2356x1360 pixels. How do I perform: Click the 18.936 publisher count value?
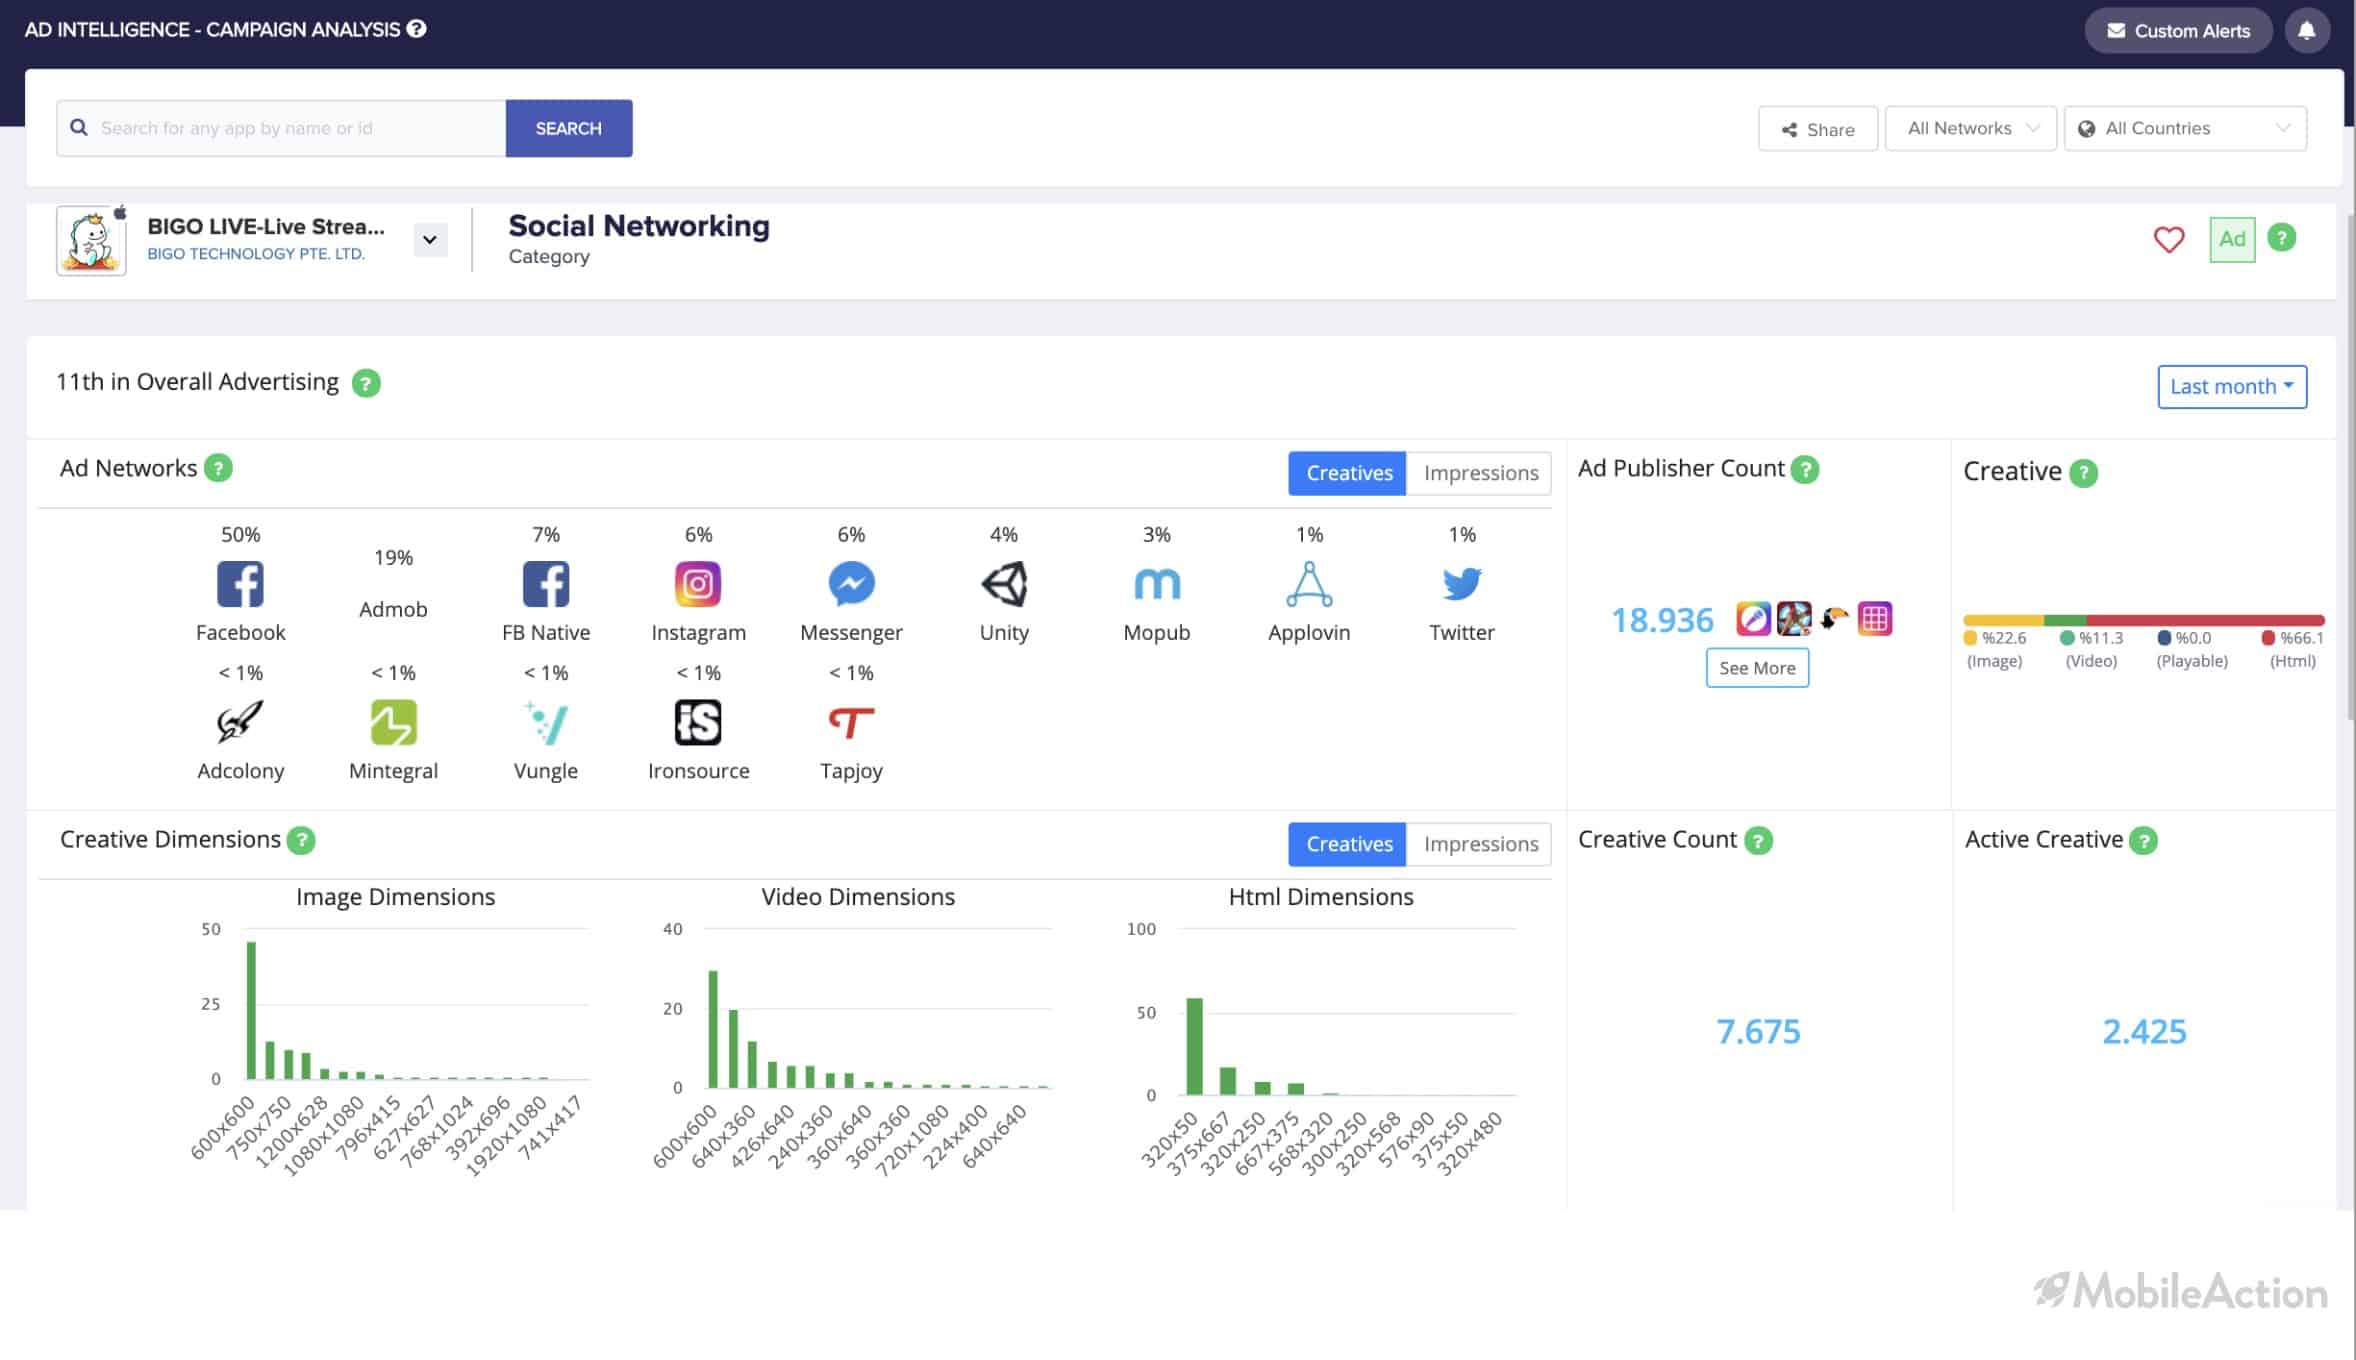tap(1661, 620)
